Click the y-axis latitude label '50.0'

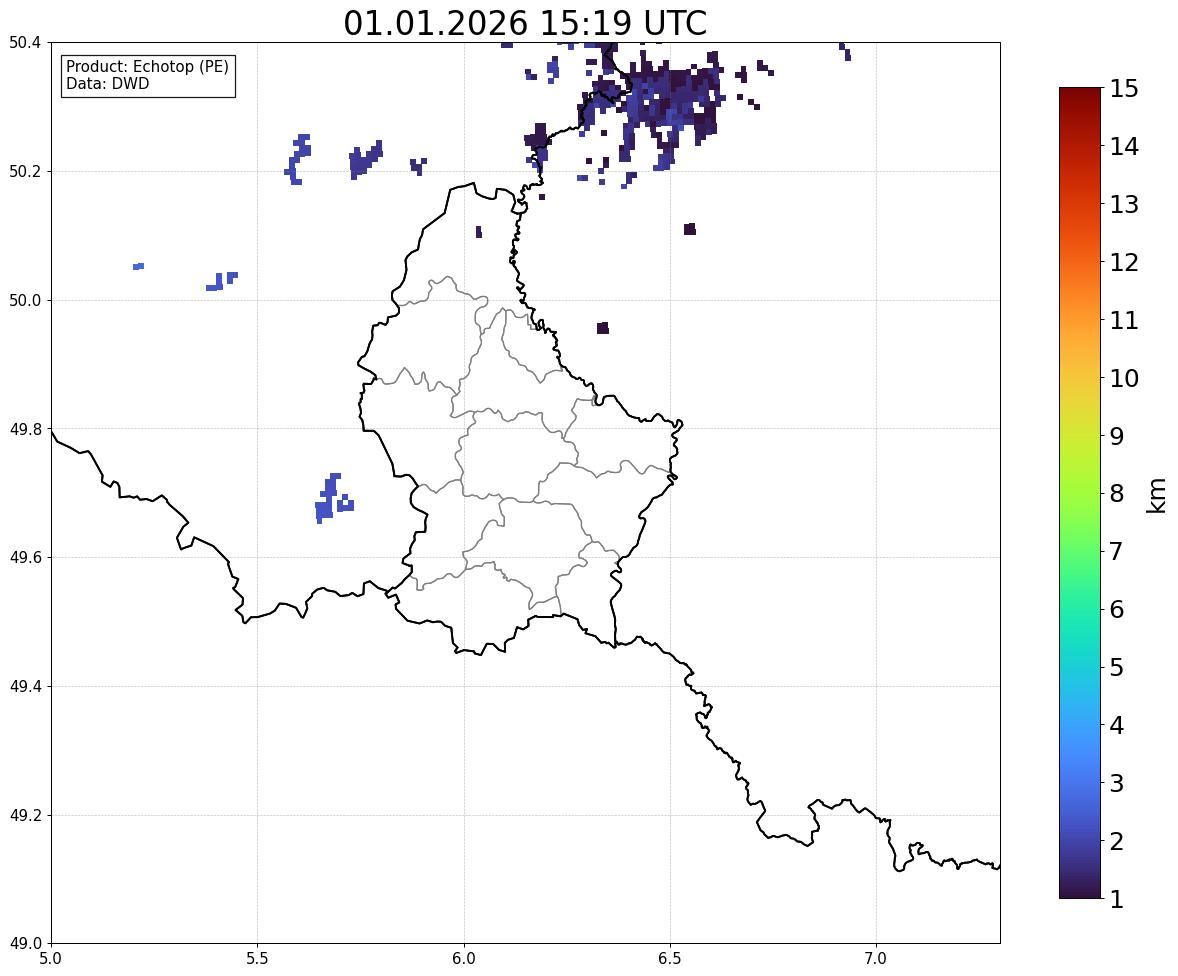coord(25,301)
